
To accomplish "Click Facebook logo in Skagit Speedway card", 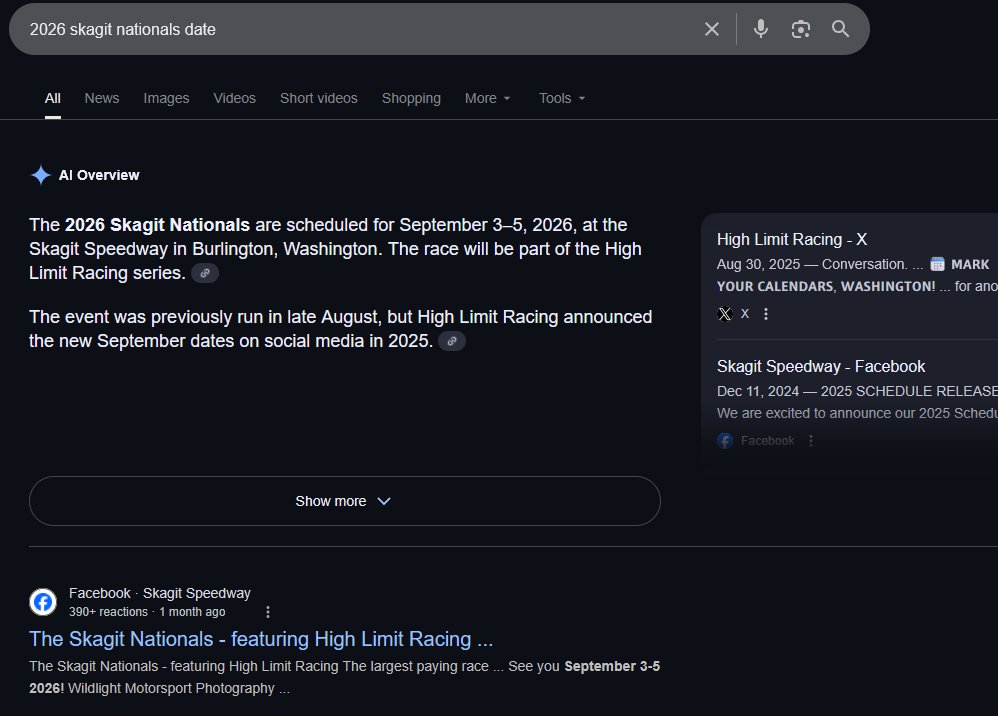I will tap(724, 440).
